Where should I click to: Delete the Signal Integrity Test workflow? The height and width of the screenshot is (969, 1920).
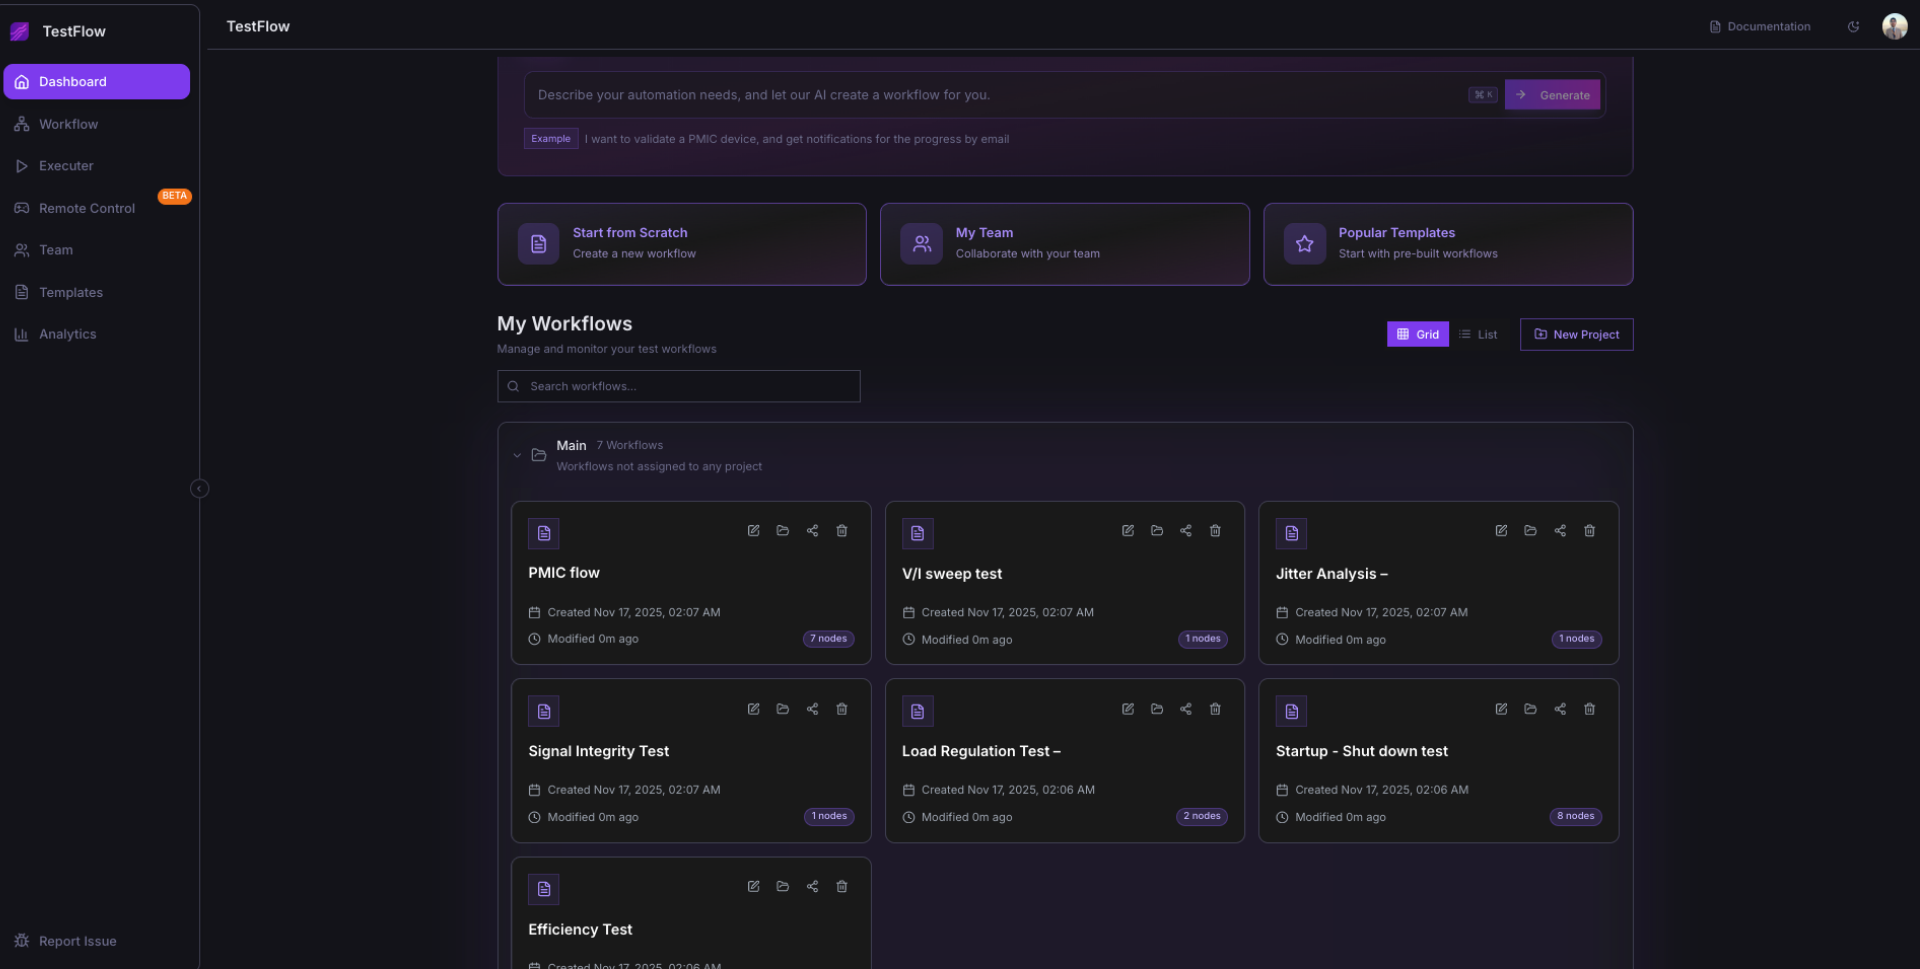(x=842, y=709)
